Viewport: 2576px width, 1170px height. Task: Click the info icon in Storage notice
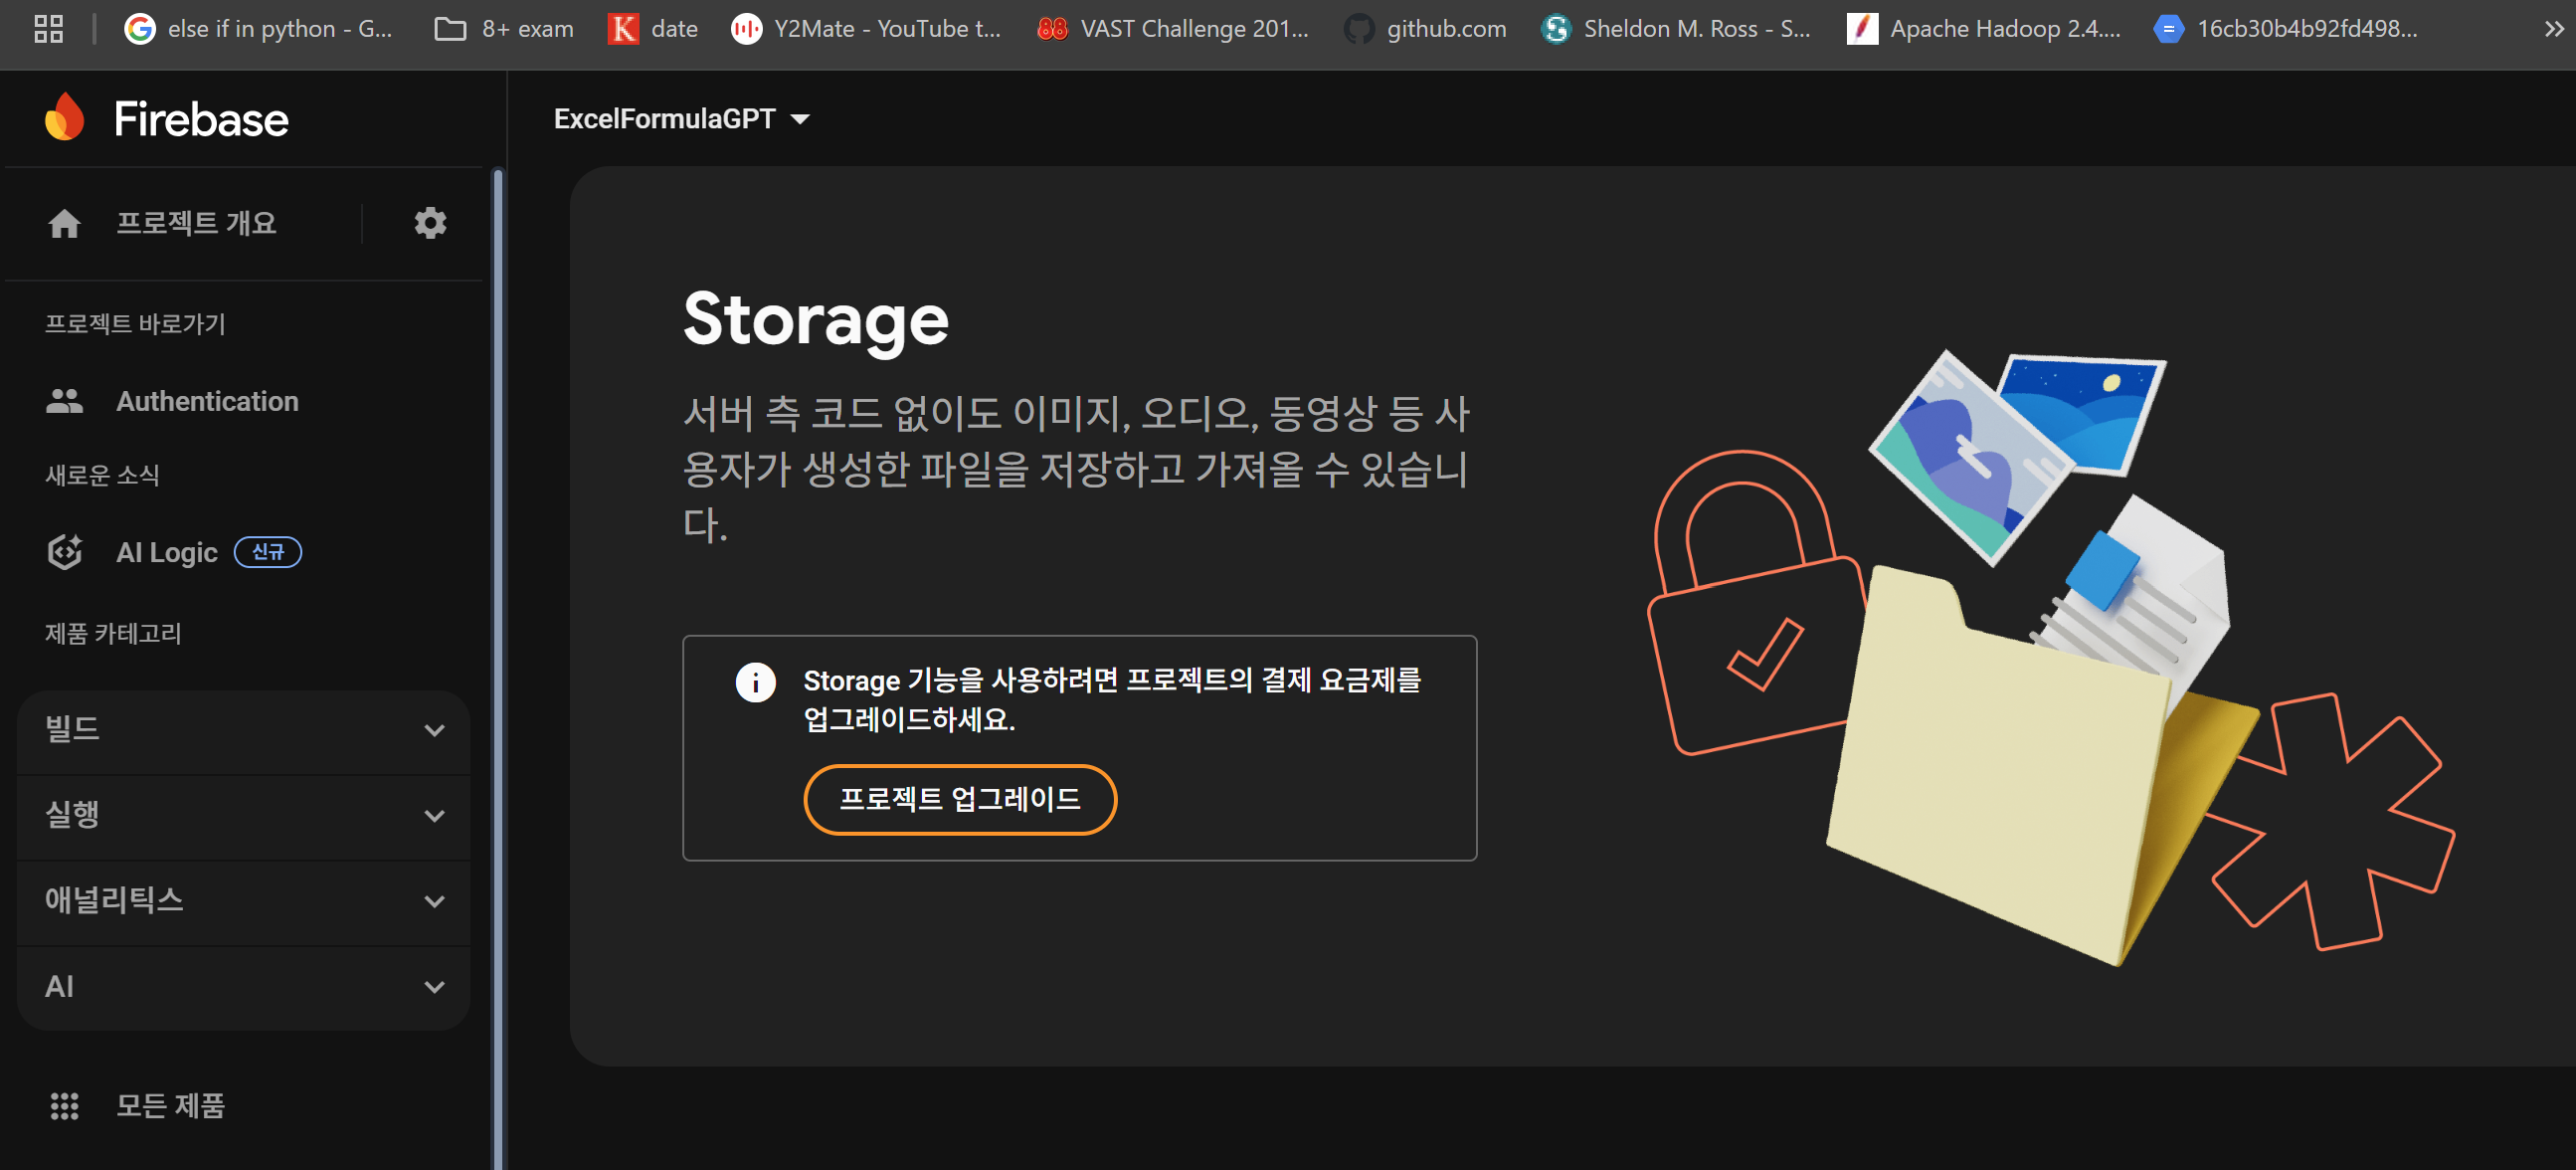[x=756, y=682]
